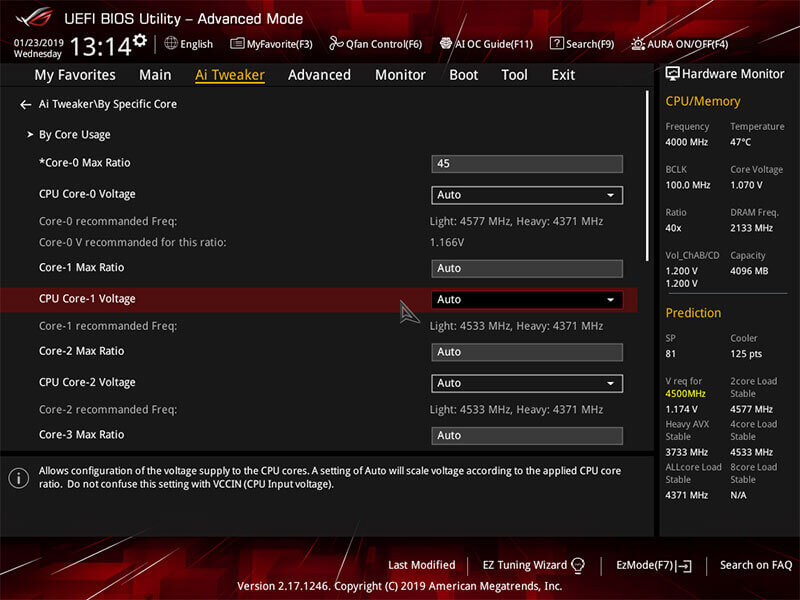Click the CPU Core-1 Voltage label
The height and width of the screenshot is (600, 800).
[87, 299]
